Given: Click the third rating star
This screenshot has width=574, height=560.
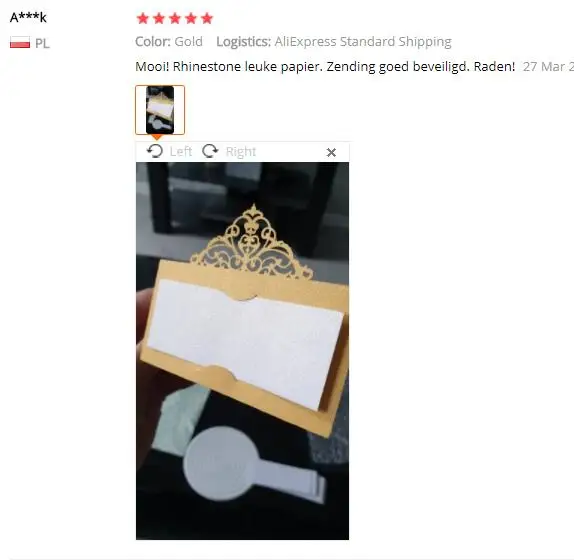Looking at the screenshot, I should coord(175,18).
